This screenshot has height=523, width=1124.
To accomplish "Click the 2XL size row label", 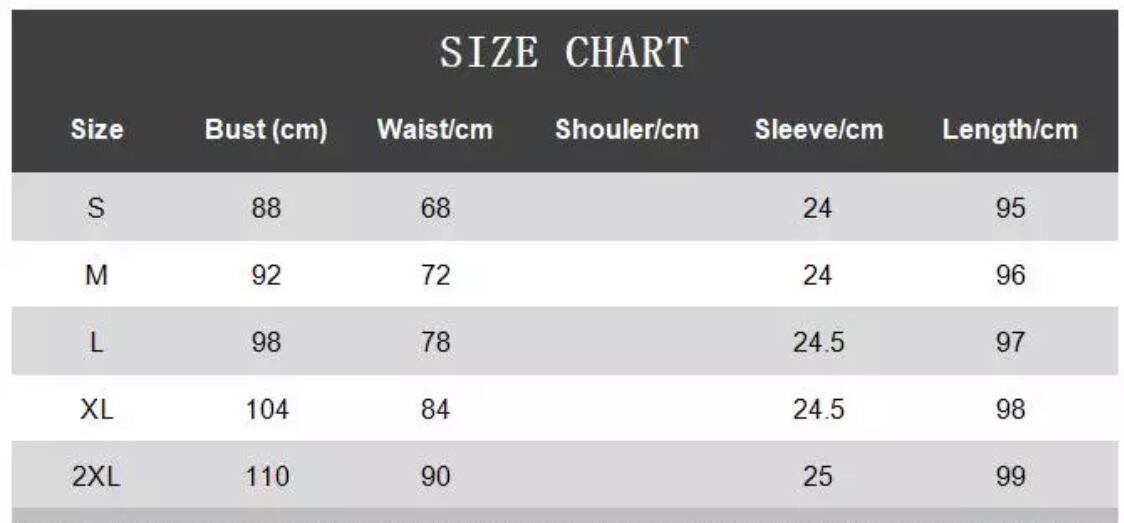I will (x=97, y=477).
